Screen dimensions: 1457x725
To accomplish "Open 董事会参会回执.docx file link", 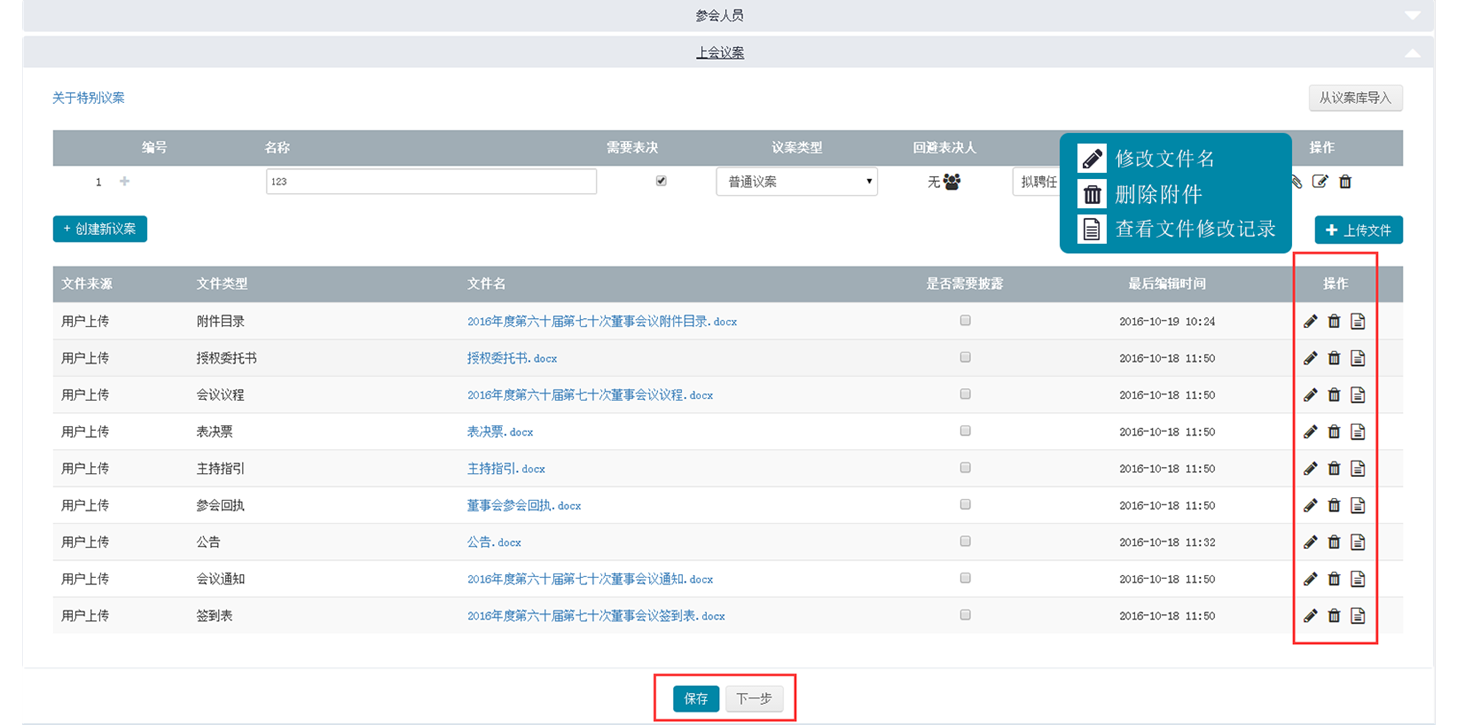I will tap(524, 505).
